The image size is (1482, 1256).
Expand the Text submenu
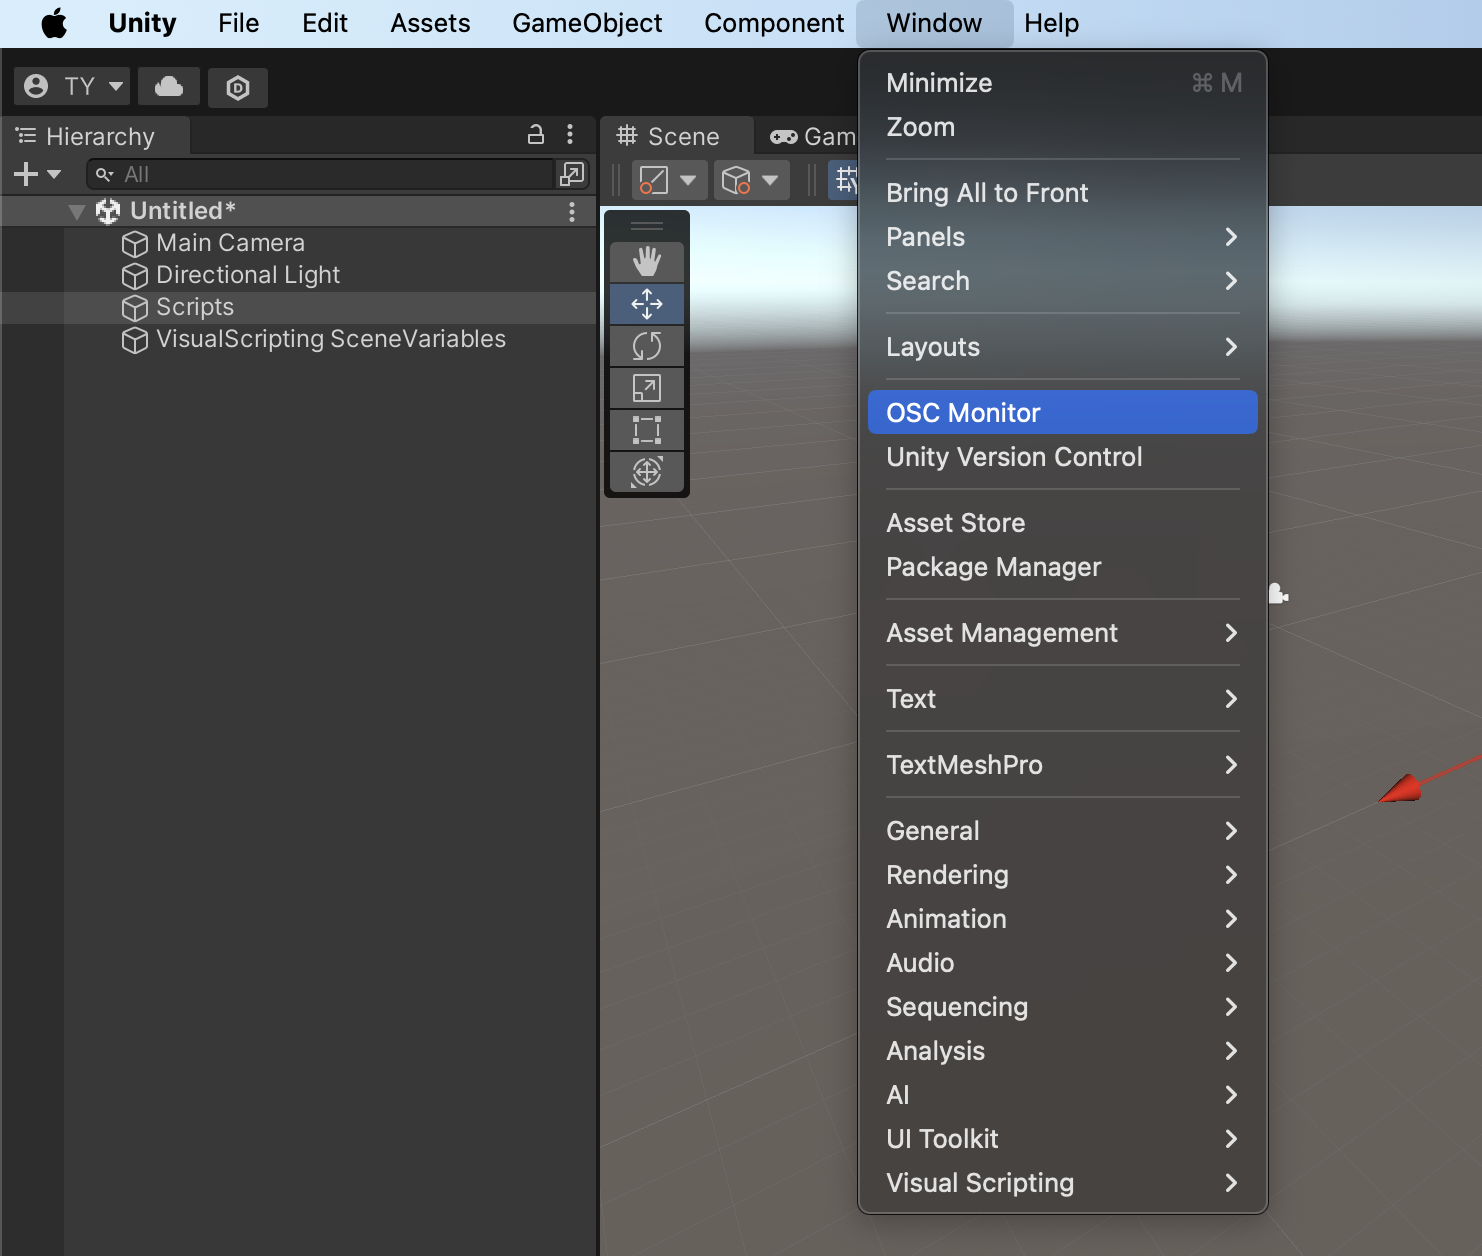point(1063,699)
